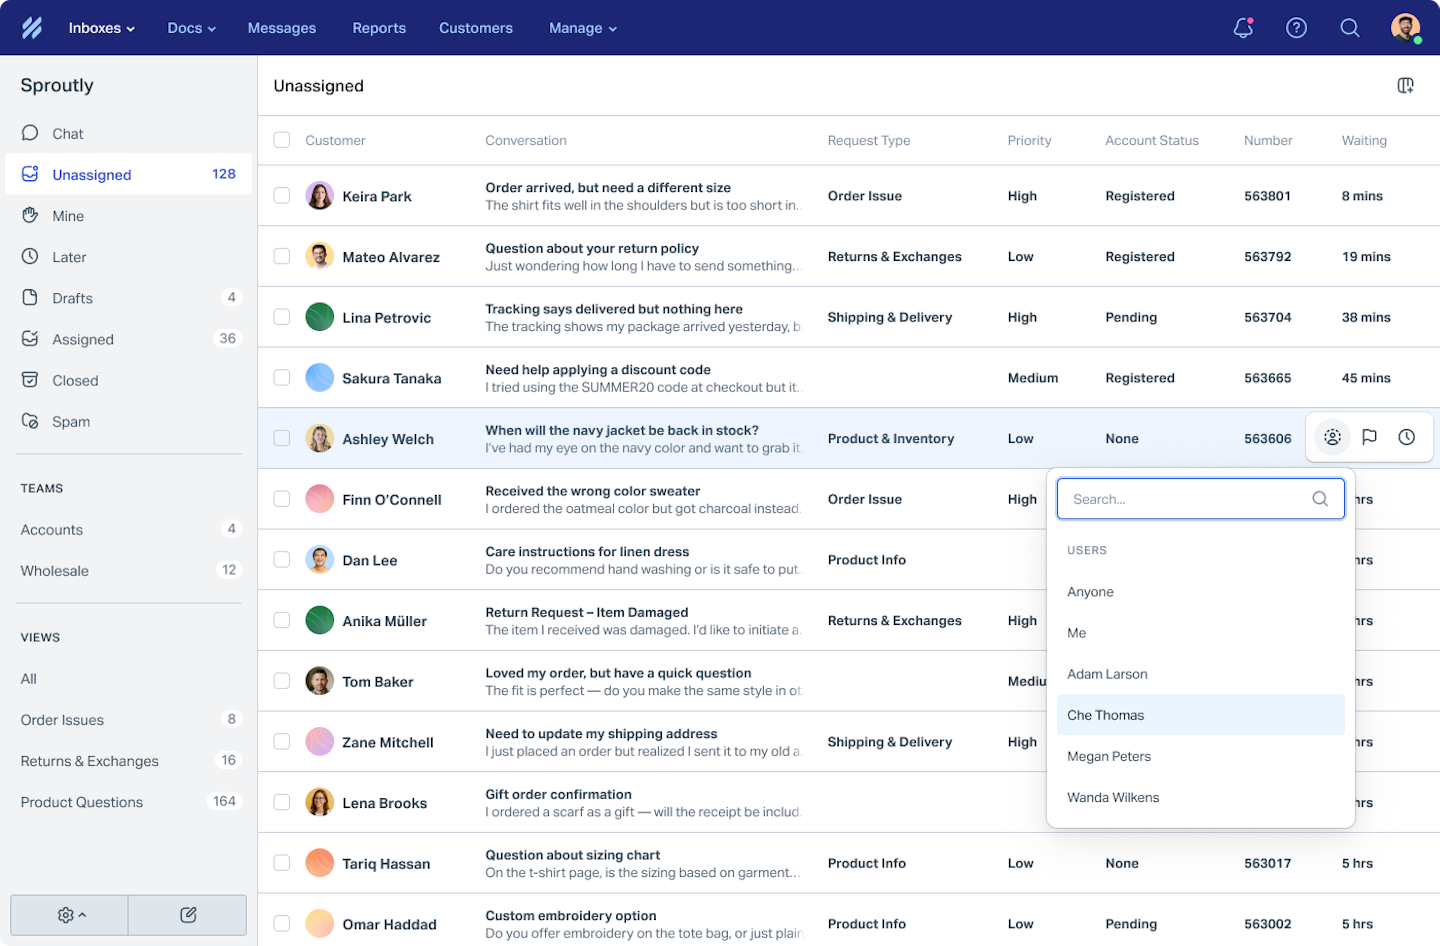
Task: Select Anyone in users list
Action: point(1201,592)
